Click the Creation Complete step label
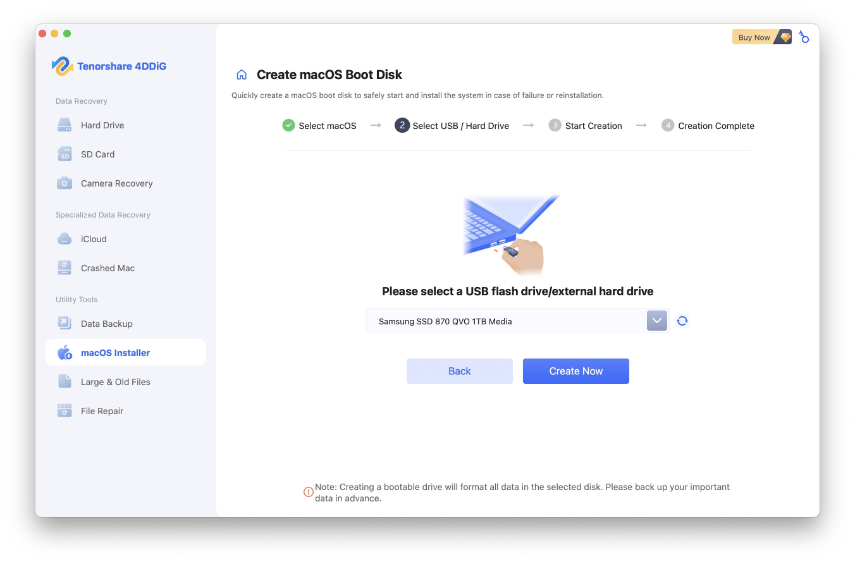855x564 pixels. tap(716, 126)
